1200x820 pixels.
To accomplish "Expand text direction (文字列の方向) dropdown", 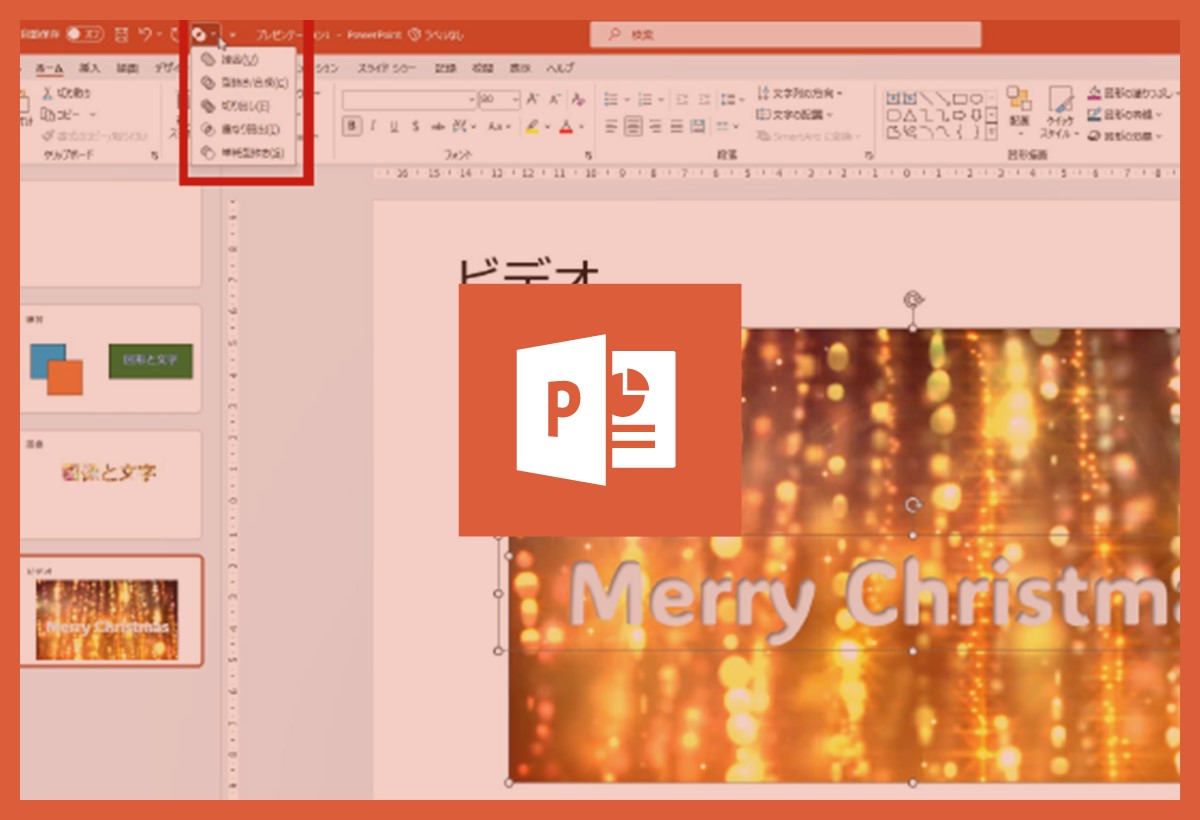I will coord(800,93).
